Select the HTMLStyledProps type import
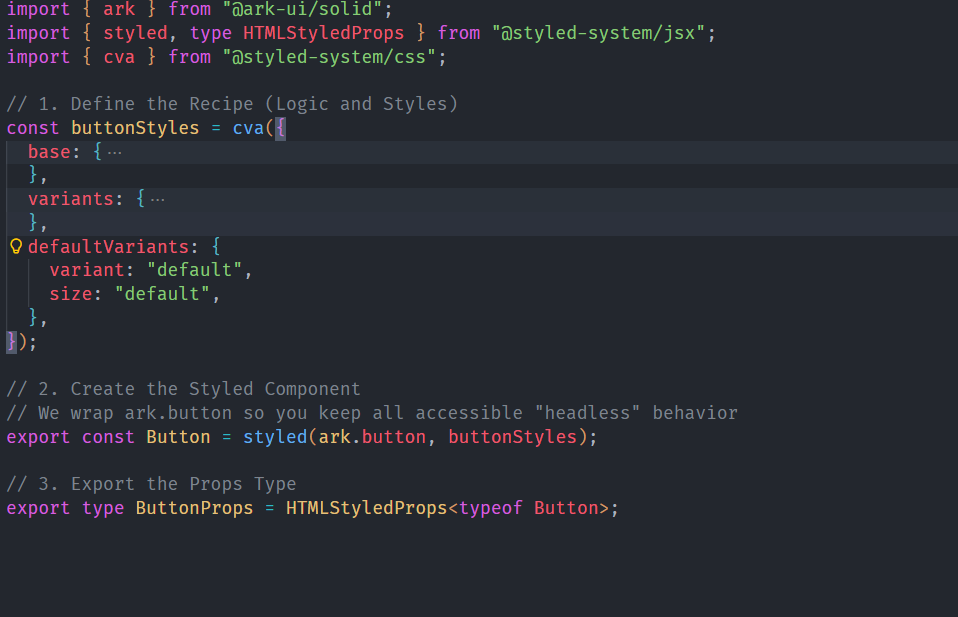The image size is (958, 617). 323,33
